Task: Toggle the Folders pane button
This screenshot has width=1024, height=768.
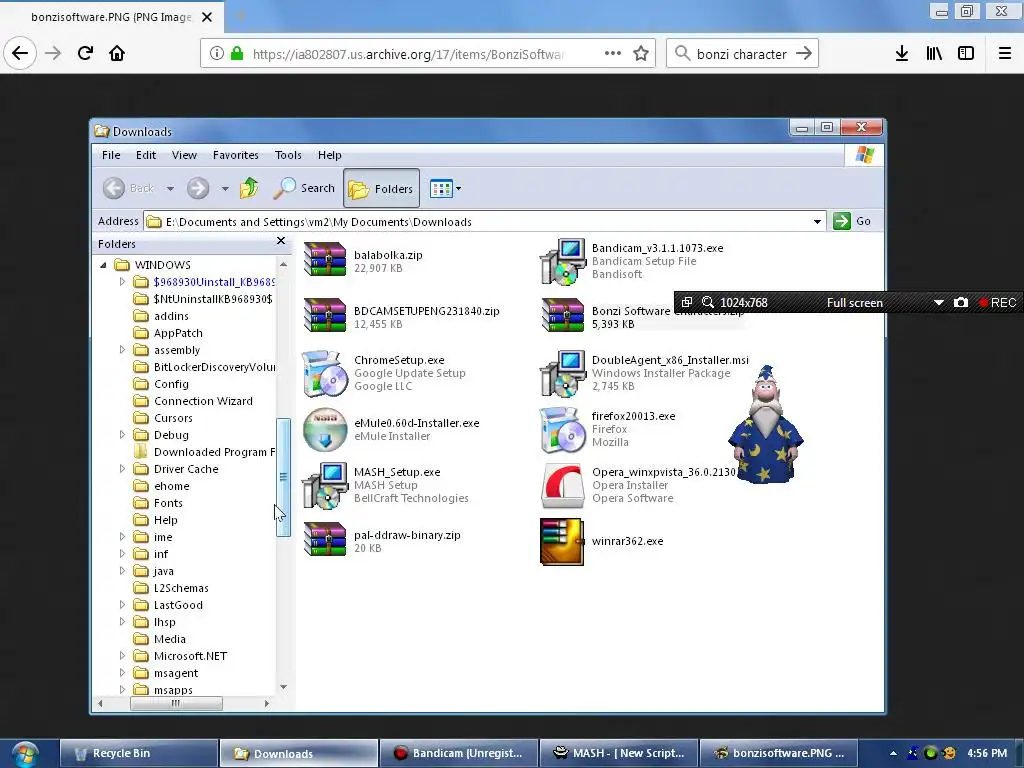Action: (381, 189)
